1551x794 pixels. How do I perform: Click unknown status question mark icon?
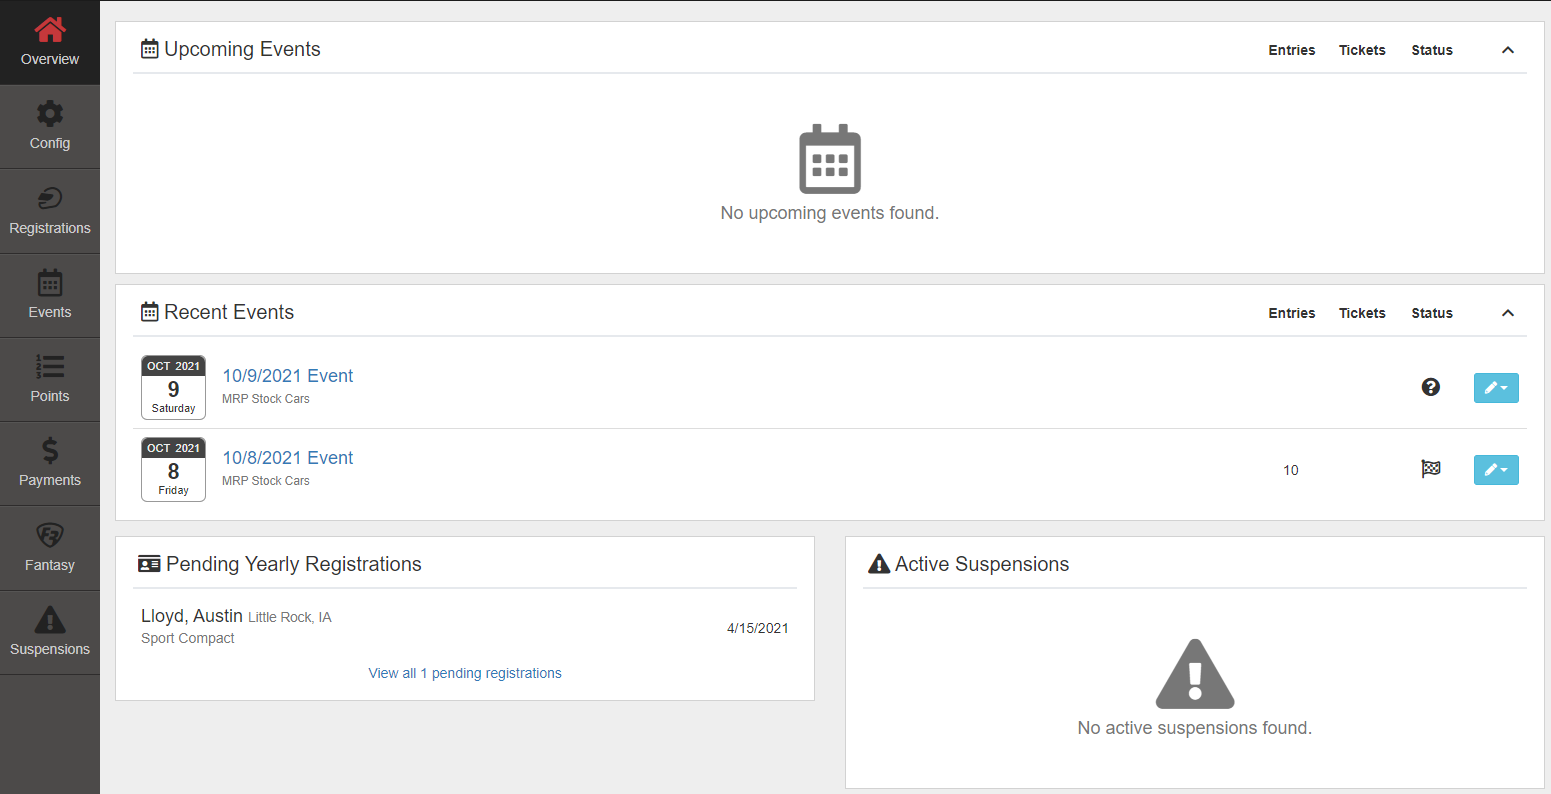[x=1430, y=387]
